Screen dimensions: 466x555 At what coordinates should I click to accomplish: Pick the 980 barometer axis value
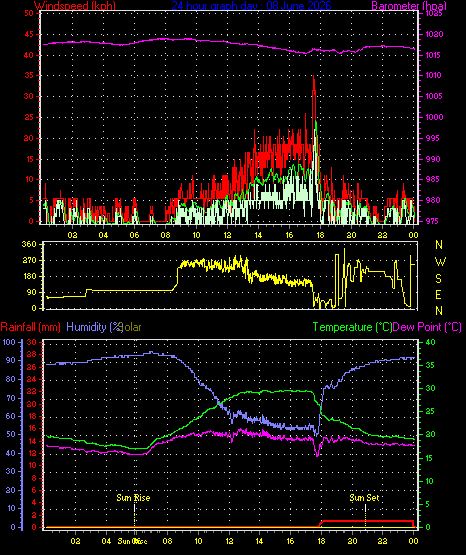433,200
